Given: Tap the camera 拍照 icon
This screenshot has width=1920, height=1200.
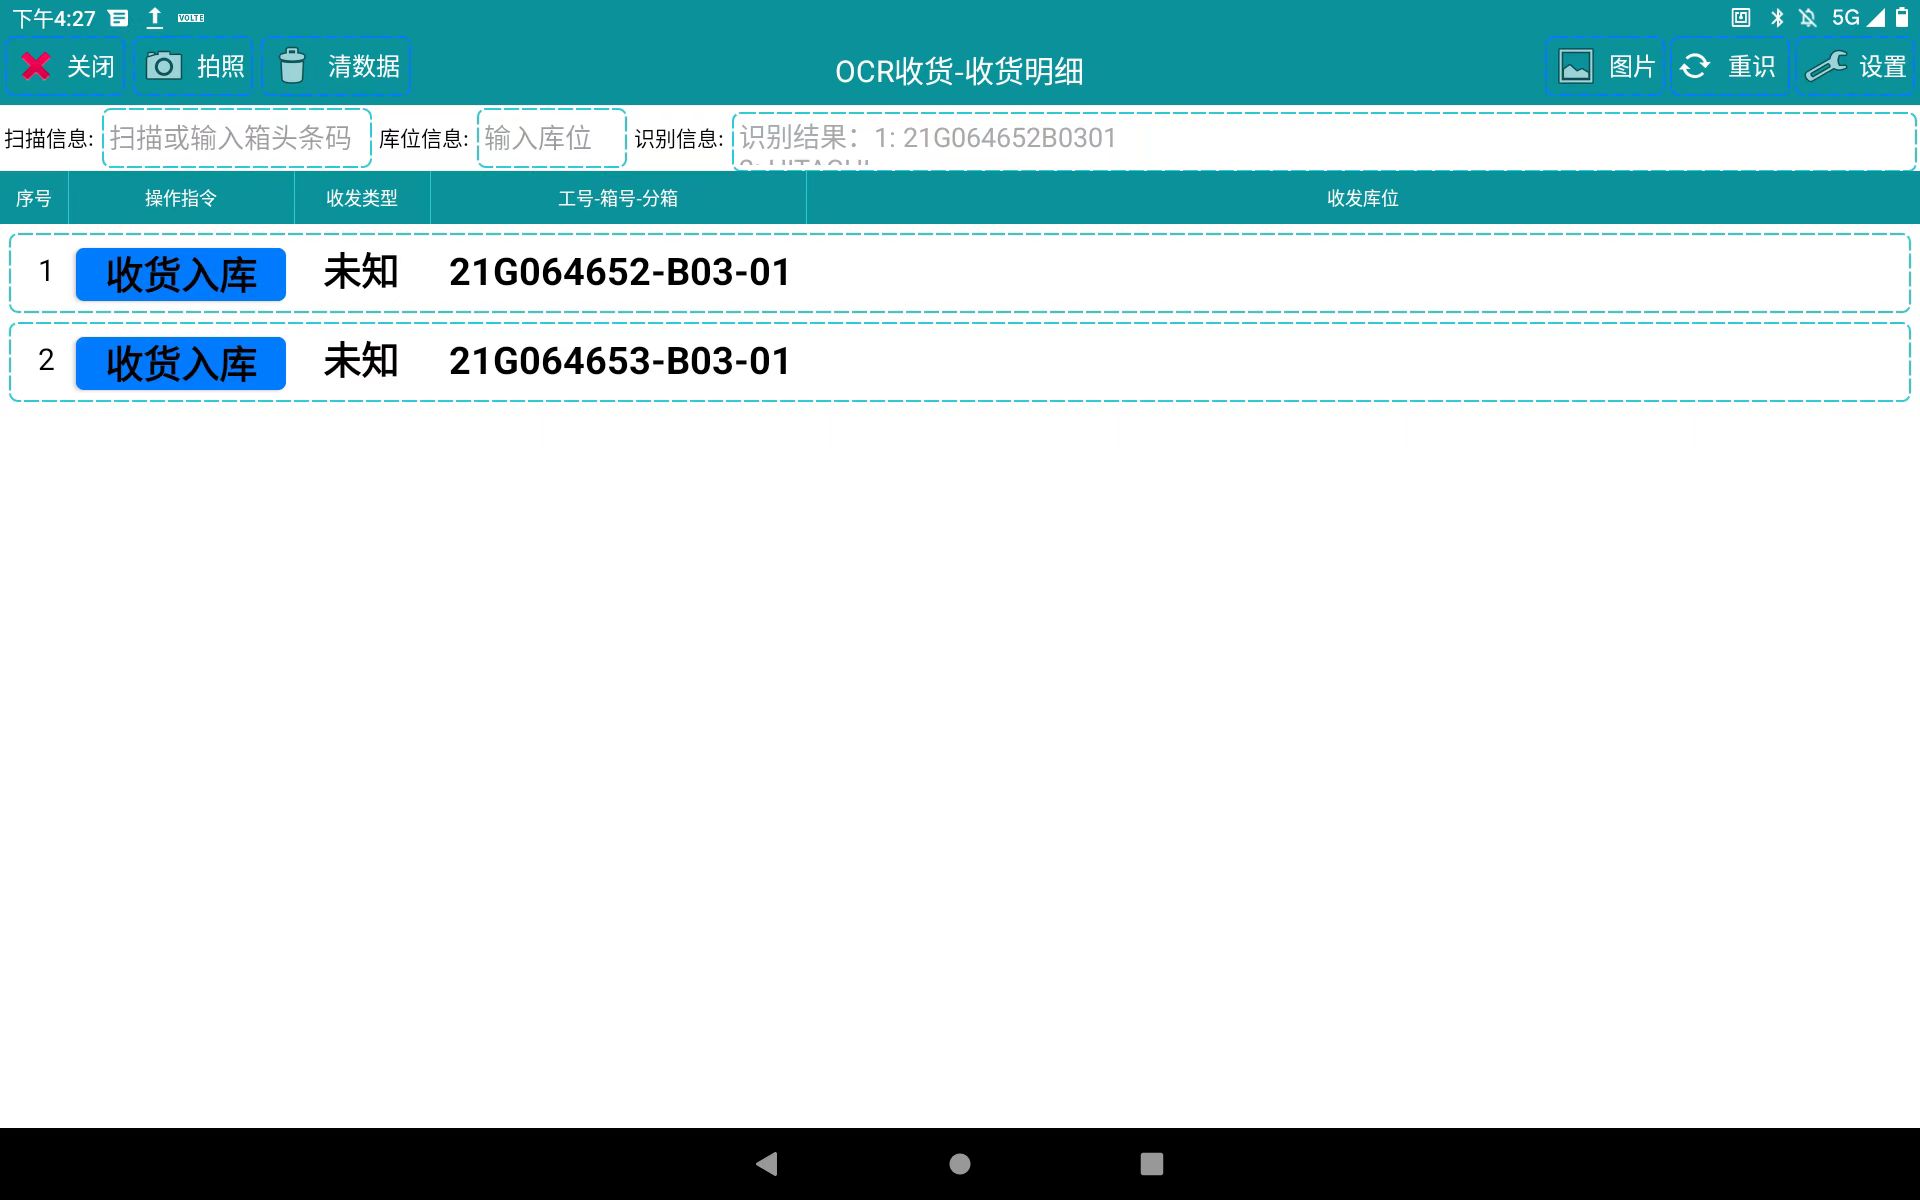Looking at the screenshot, I should tap(164, 66).
